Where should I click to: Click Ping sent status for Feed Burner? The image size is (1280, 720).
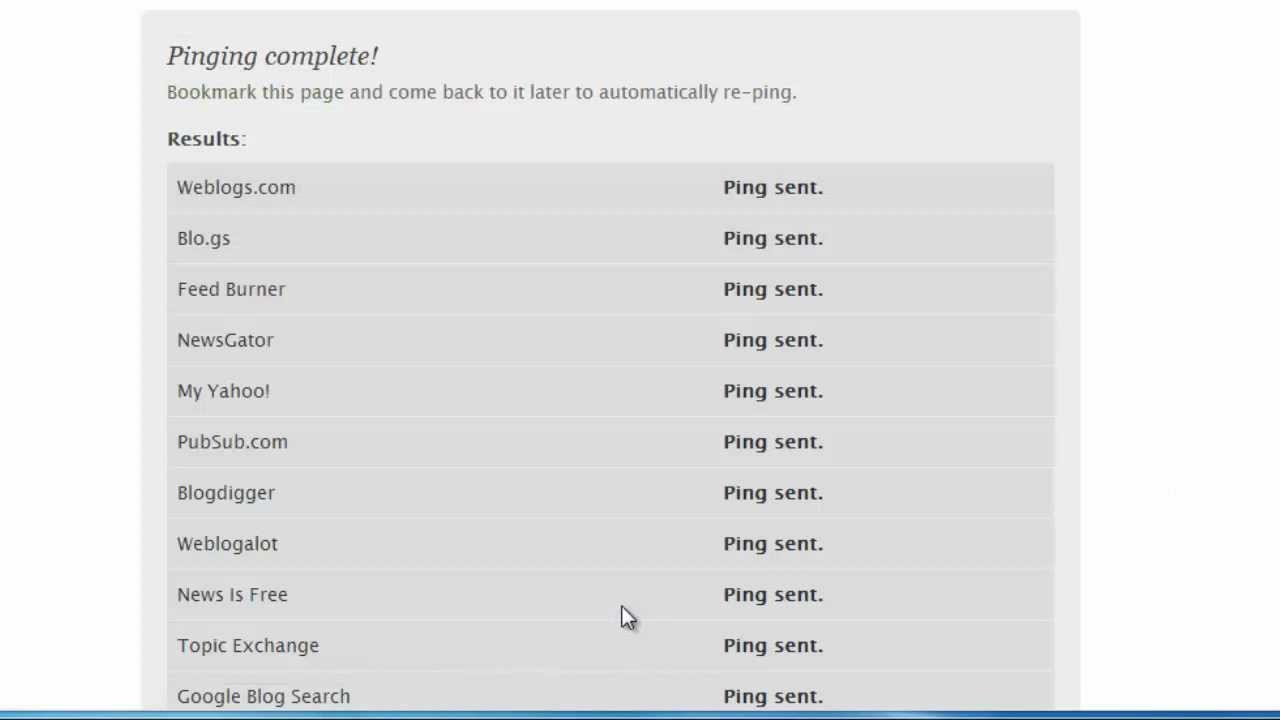tap(773, 289)
